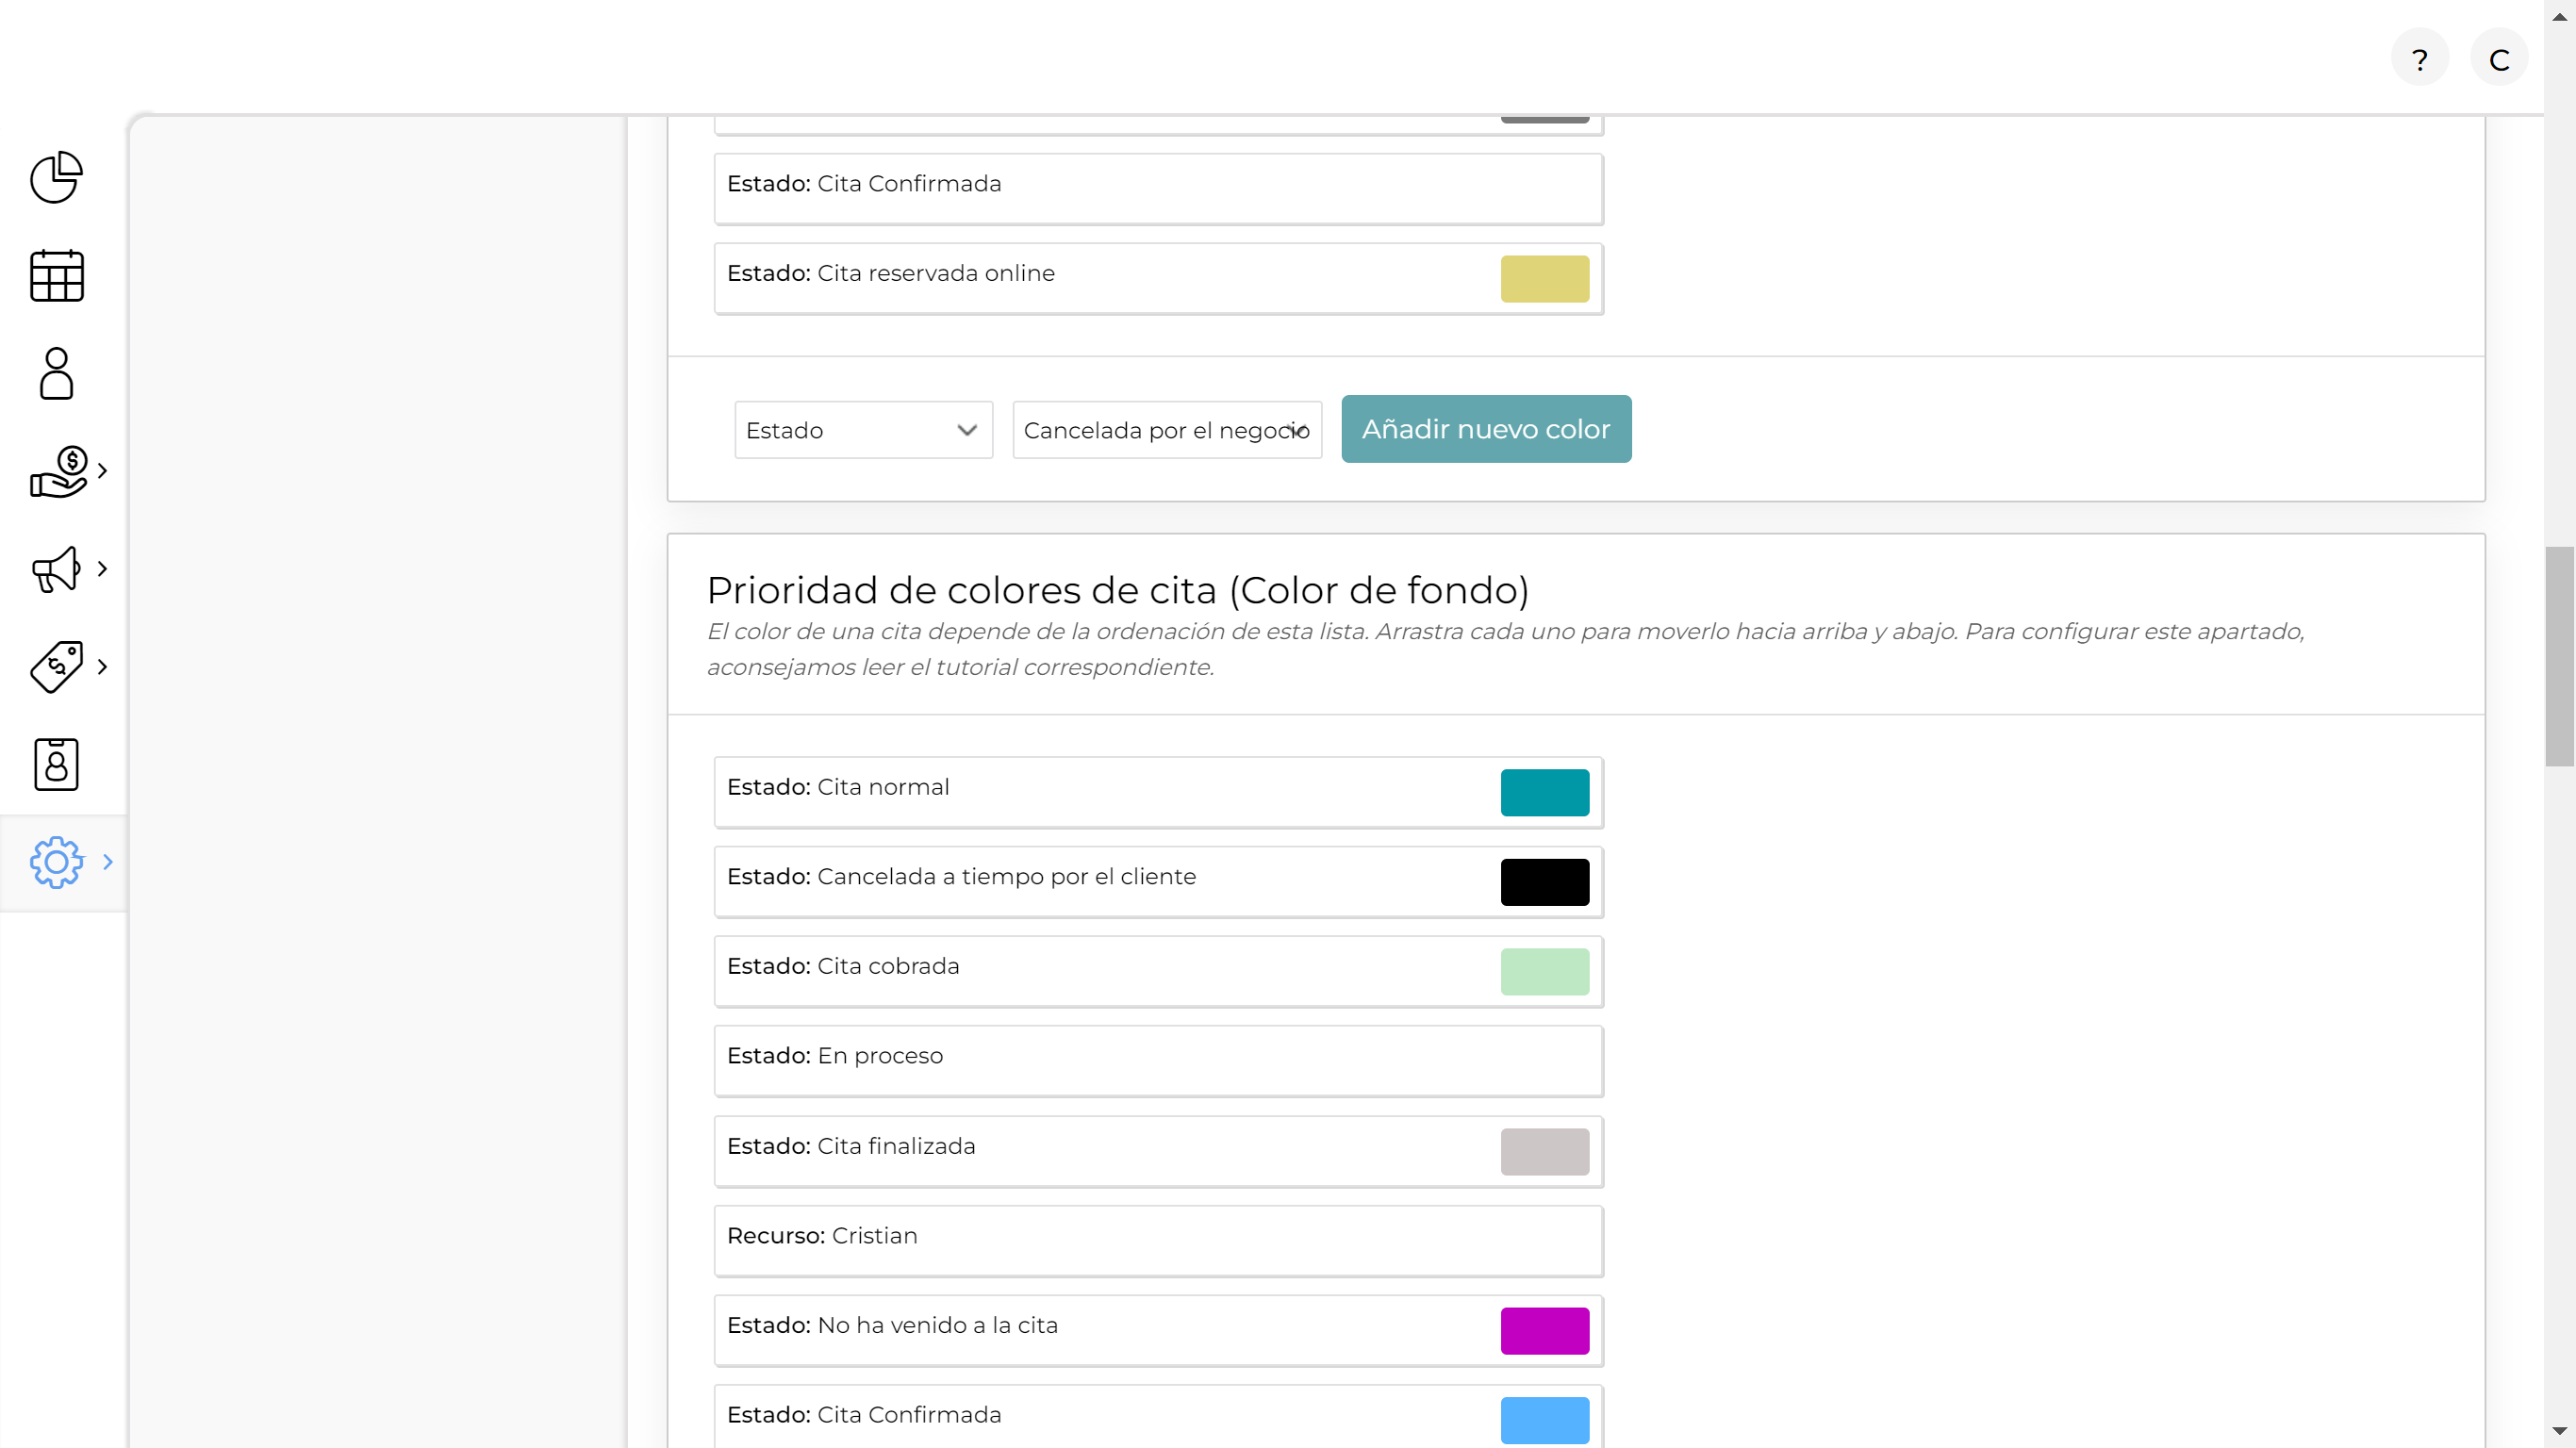Click the blue swatch for Cita Confirmada
2576x1448 pixels.
point(1544,1421)
